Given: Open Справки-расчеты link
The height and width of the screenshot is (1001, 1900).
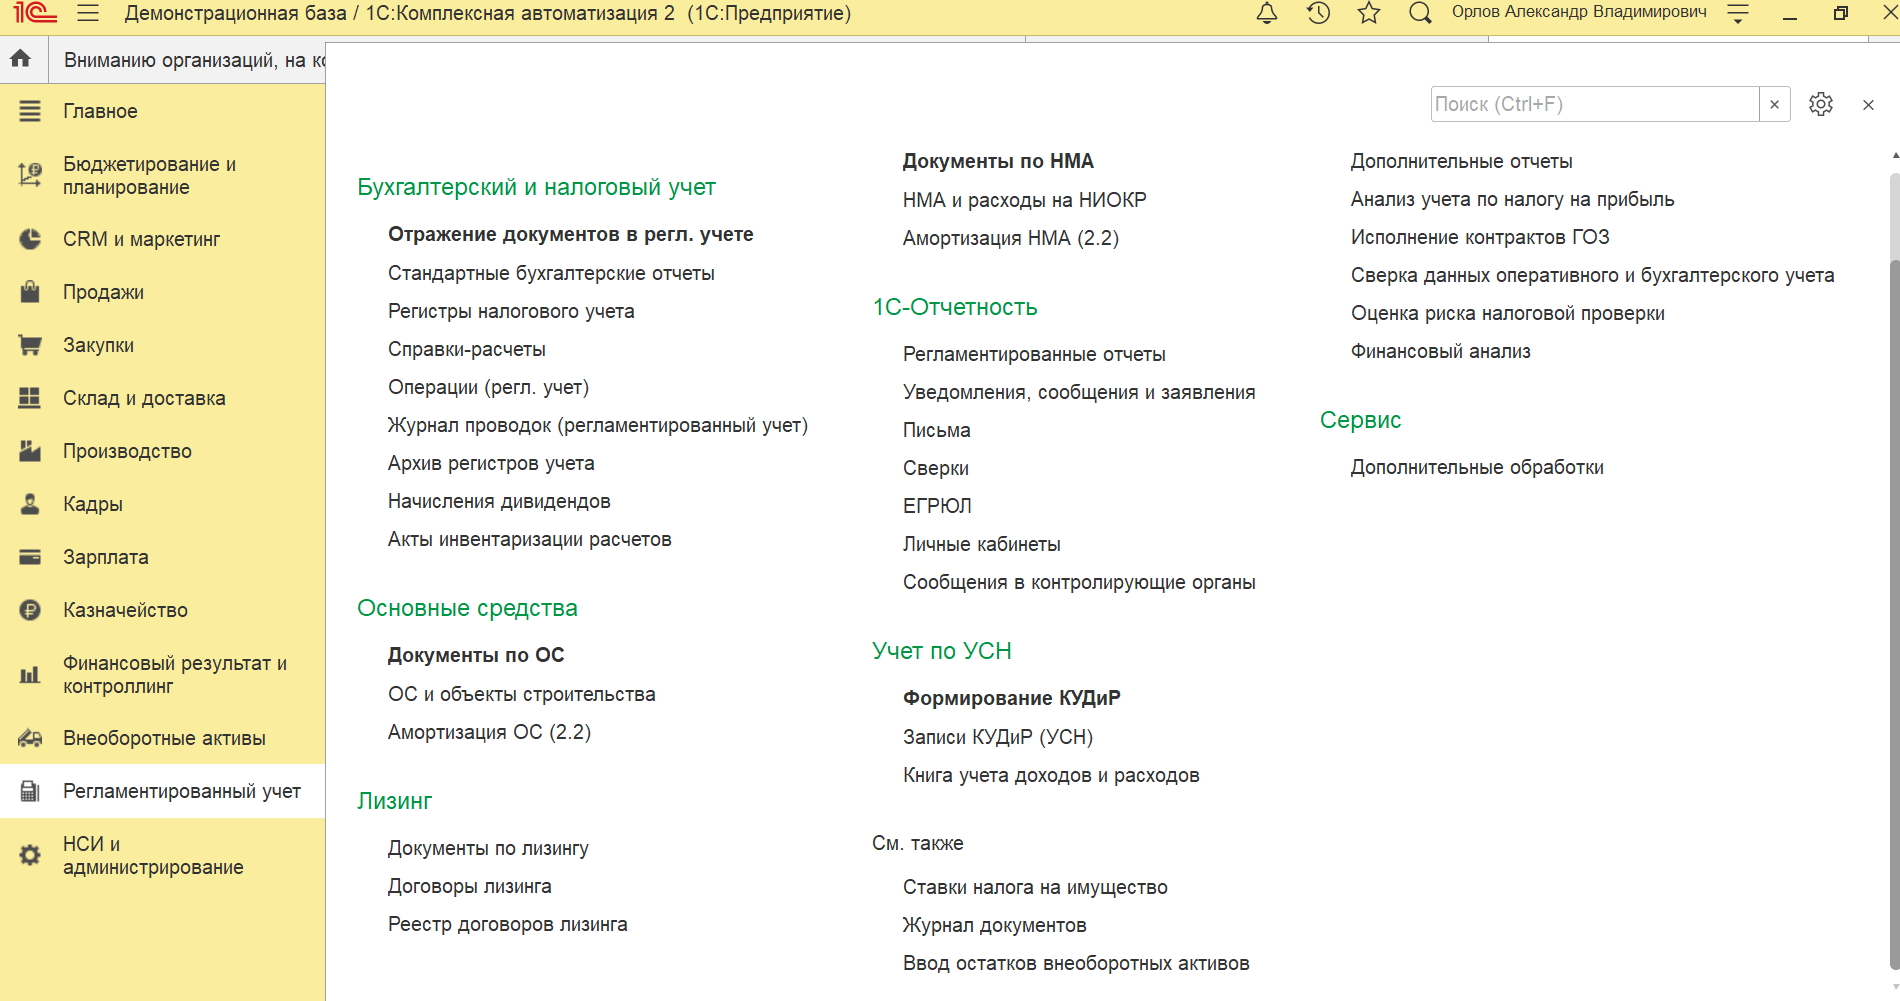Looking at the screenshot, I should 467,349.
